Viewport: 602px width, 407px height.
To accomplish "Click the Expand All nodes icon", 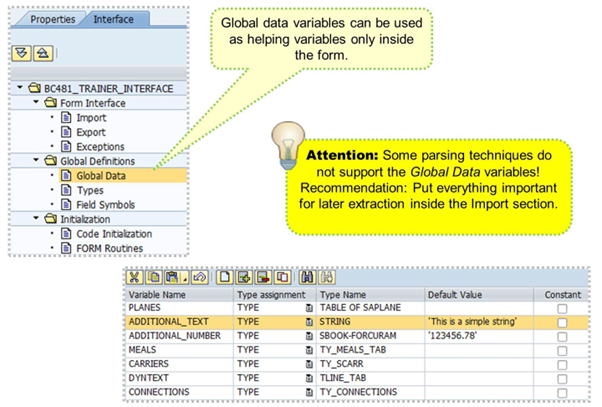I will (23, 53).
